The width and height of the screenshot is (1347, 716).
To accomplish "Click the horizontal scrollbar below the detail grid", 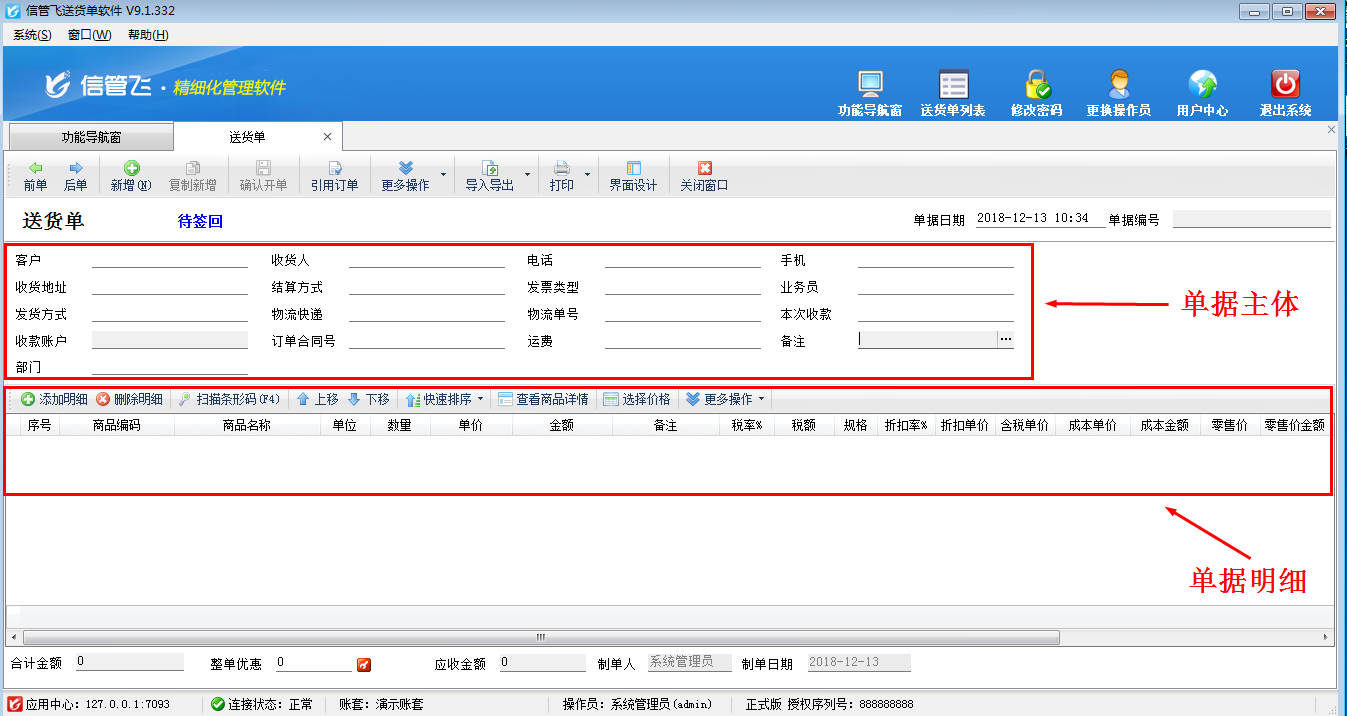I will coord(540,637).
